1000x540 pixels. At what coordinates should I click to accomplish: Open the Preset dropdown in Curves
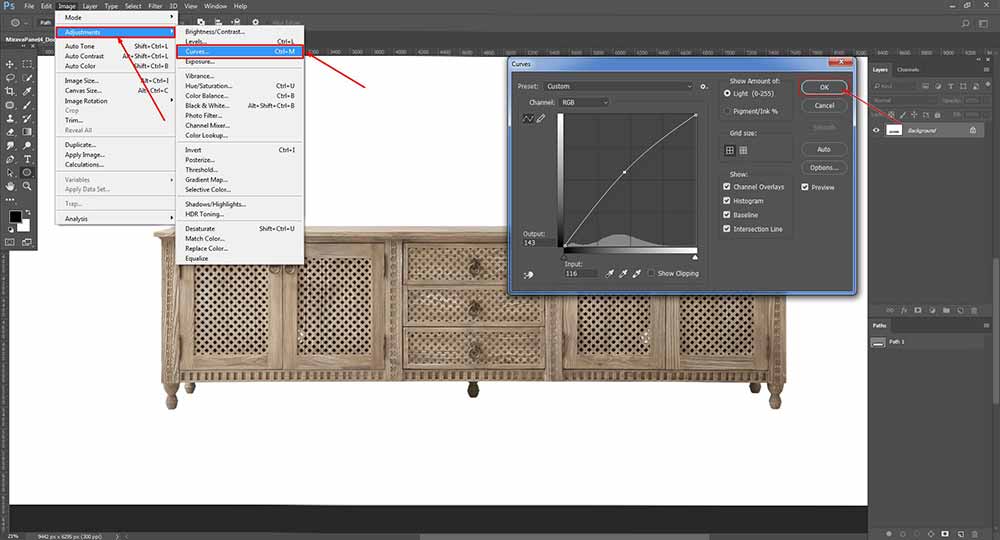point(618,87)
